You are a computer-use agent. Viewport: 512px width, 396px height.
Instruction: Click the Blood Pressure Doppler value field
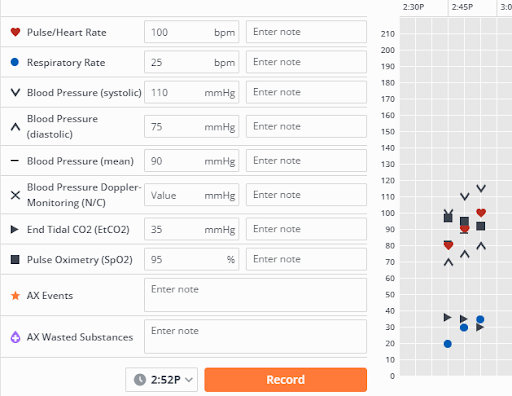click(192, 195)
